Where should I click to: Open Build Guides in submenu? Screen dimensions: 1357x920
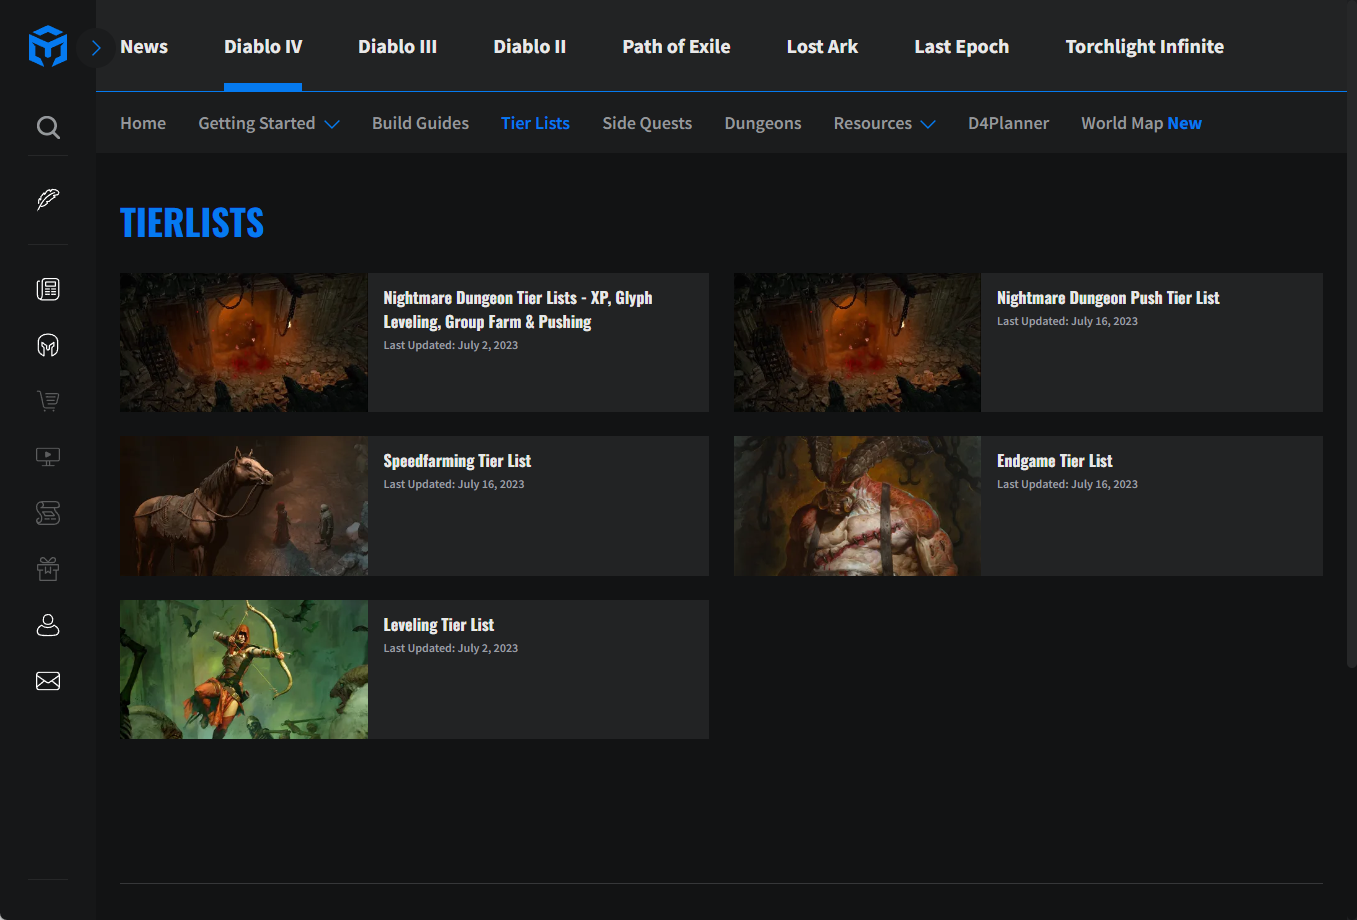420,123
